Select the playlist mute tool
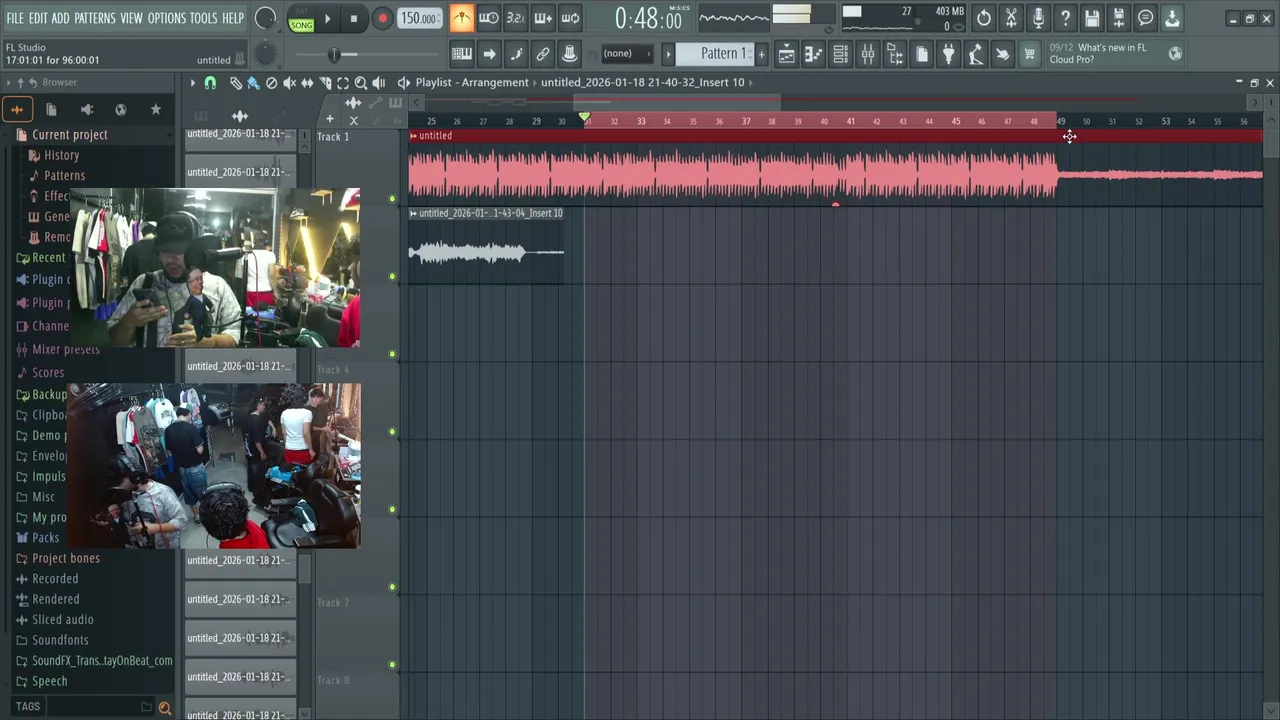Screen dimensions: 1280x720 click(x=289, y=83)
